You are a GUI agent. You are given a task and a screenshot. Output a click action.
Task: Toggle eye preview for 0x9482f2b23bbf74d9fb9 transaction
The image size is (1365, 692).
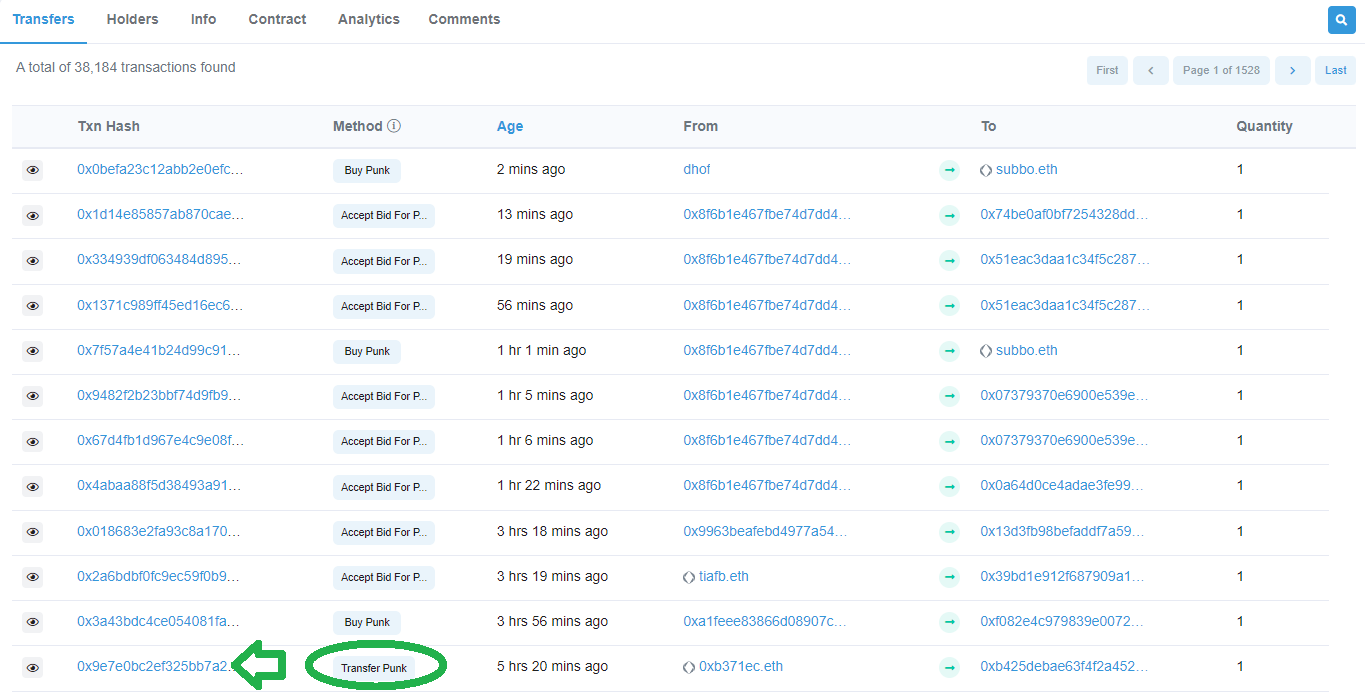[33, 396]
